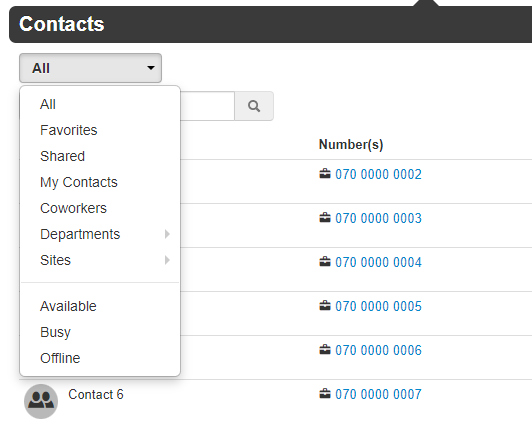Viewport: 532px width, 423px height.
Task: Call number 070 0000 0005
Action: (x=378, y=306)
